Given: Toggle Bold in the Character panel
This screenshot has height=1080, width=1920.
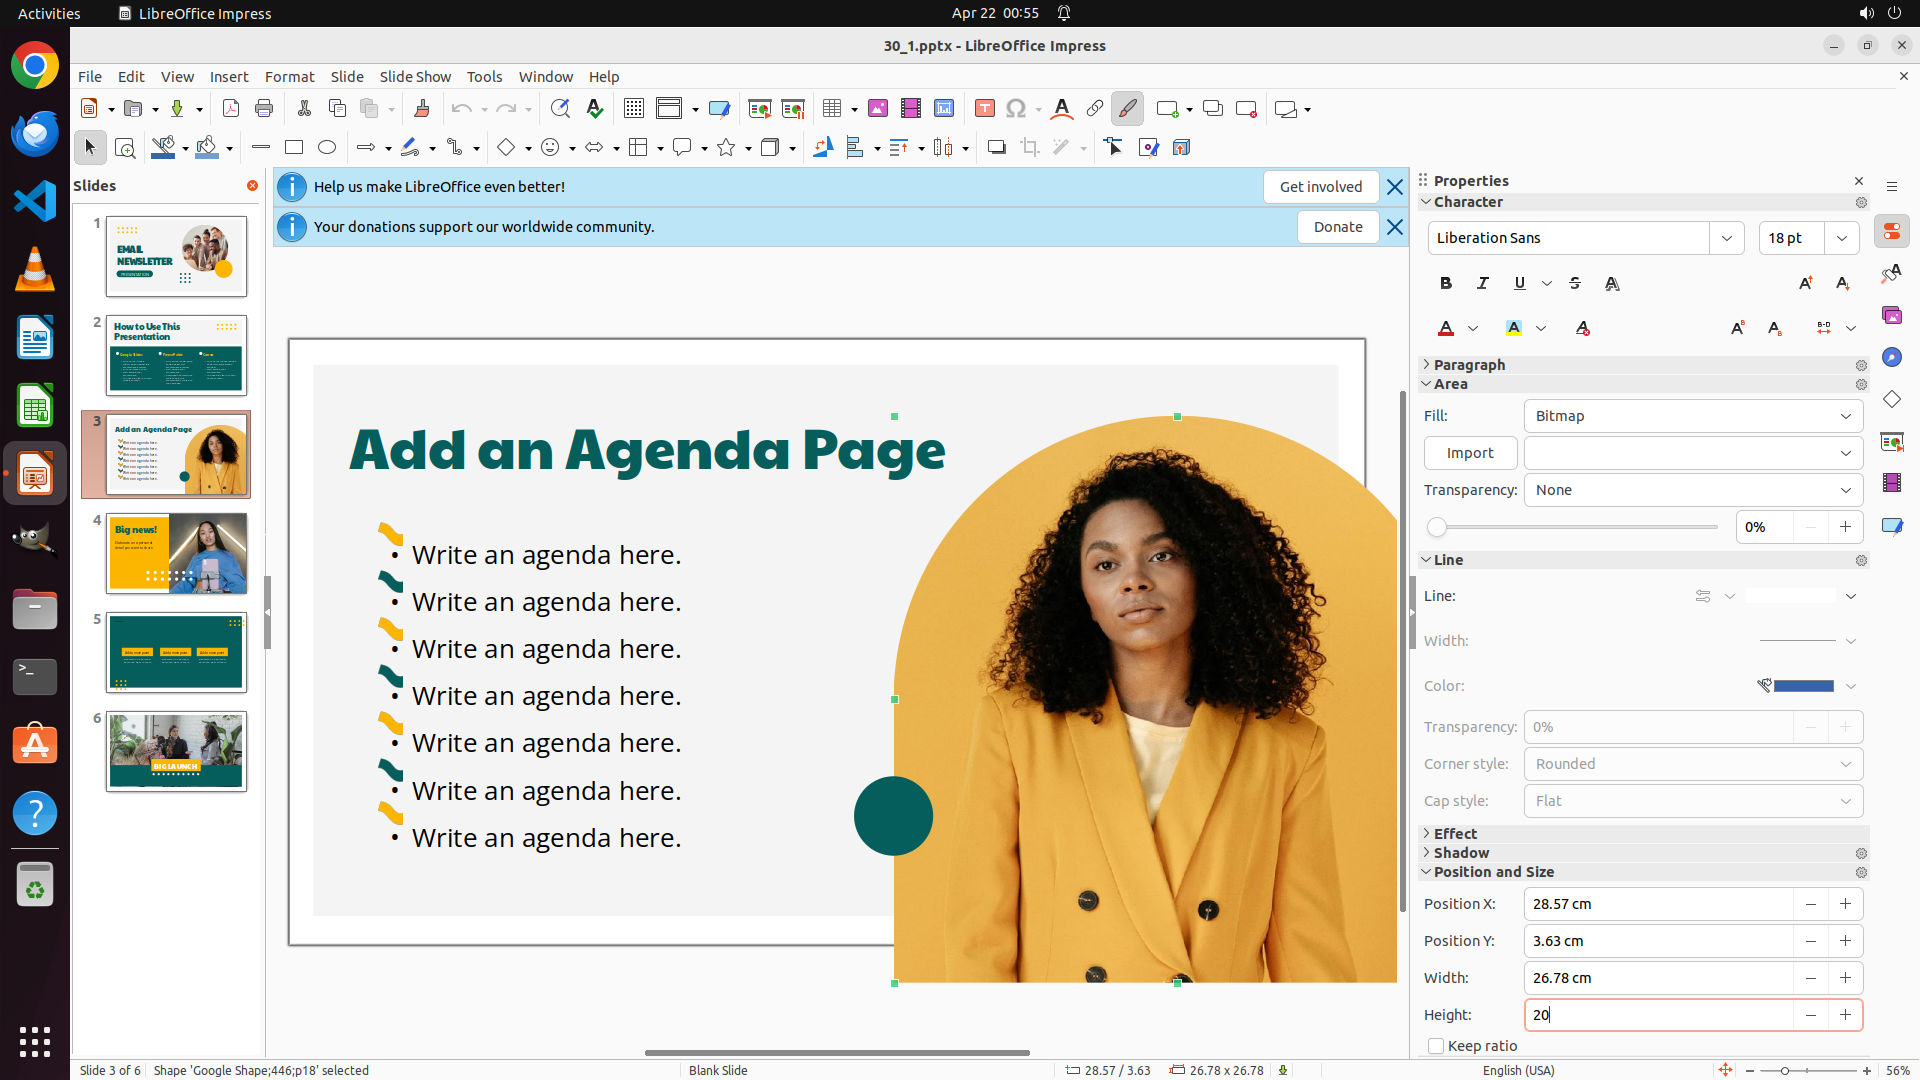Looking at the screenshot, I should [1446, 284].
